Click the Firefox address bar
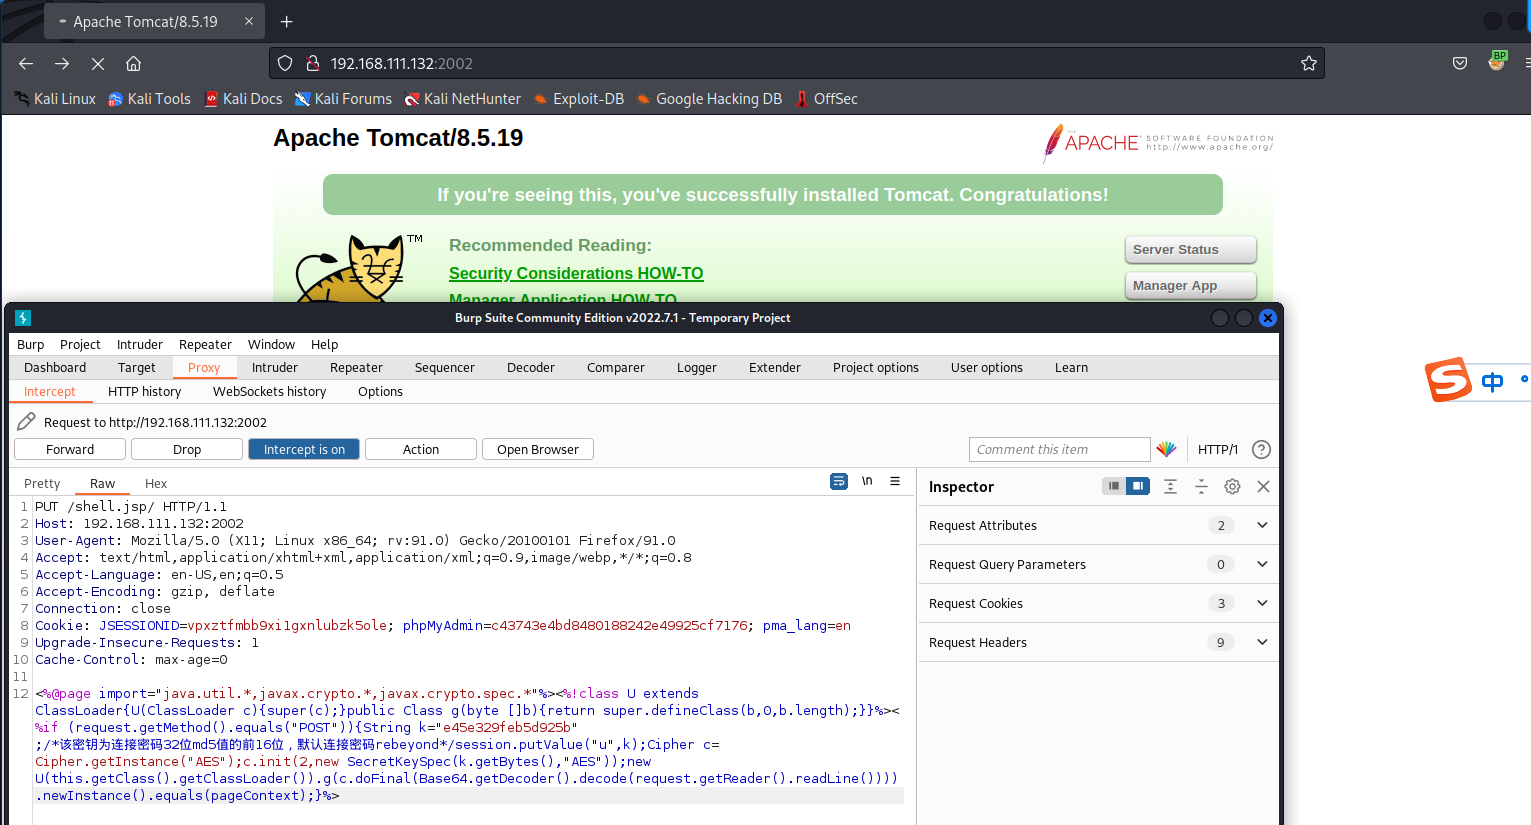The width and height of the screenshot is (1531, 825). pyautogui.click(x=797, y=63)
